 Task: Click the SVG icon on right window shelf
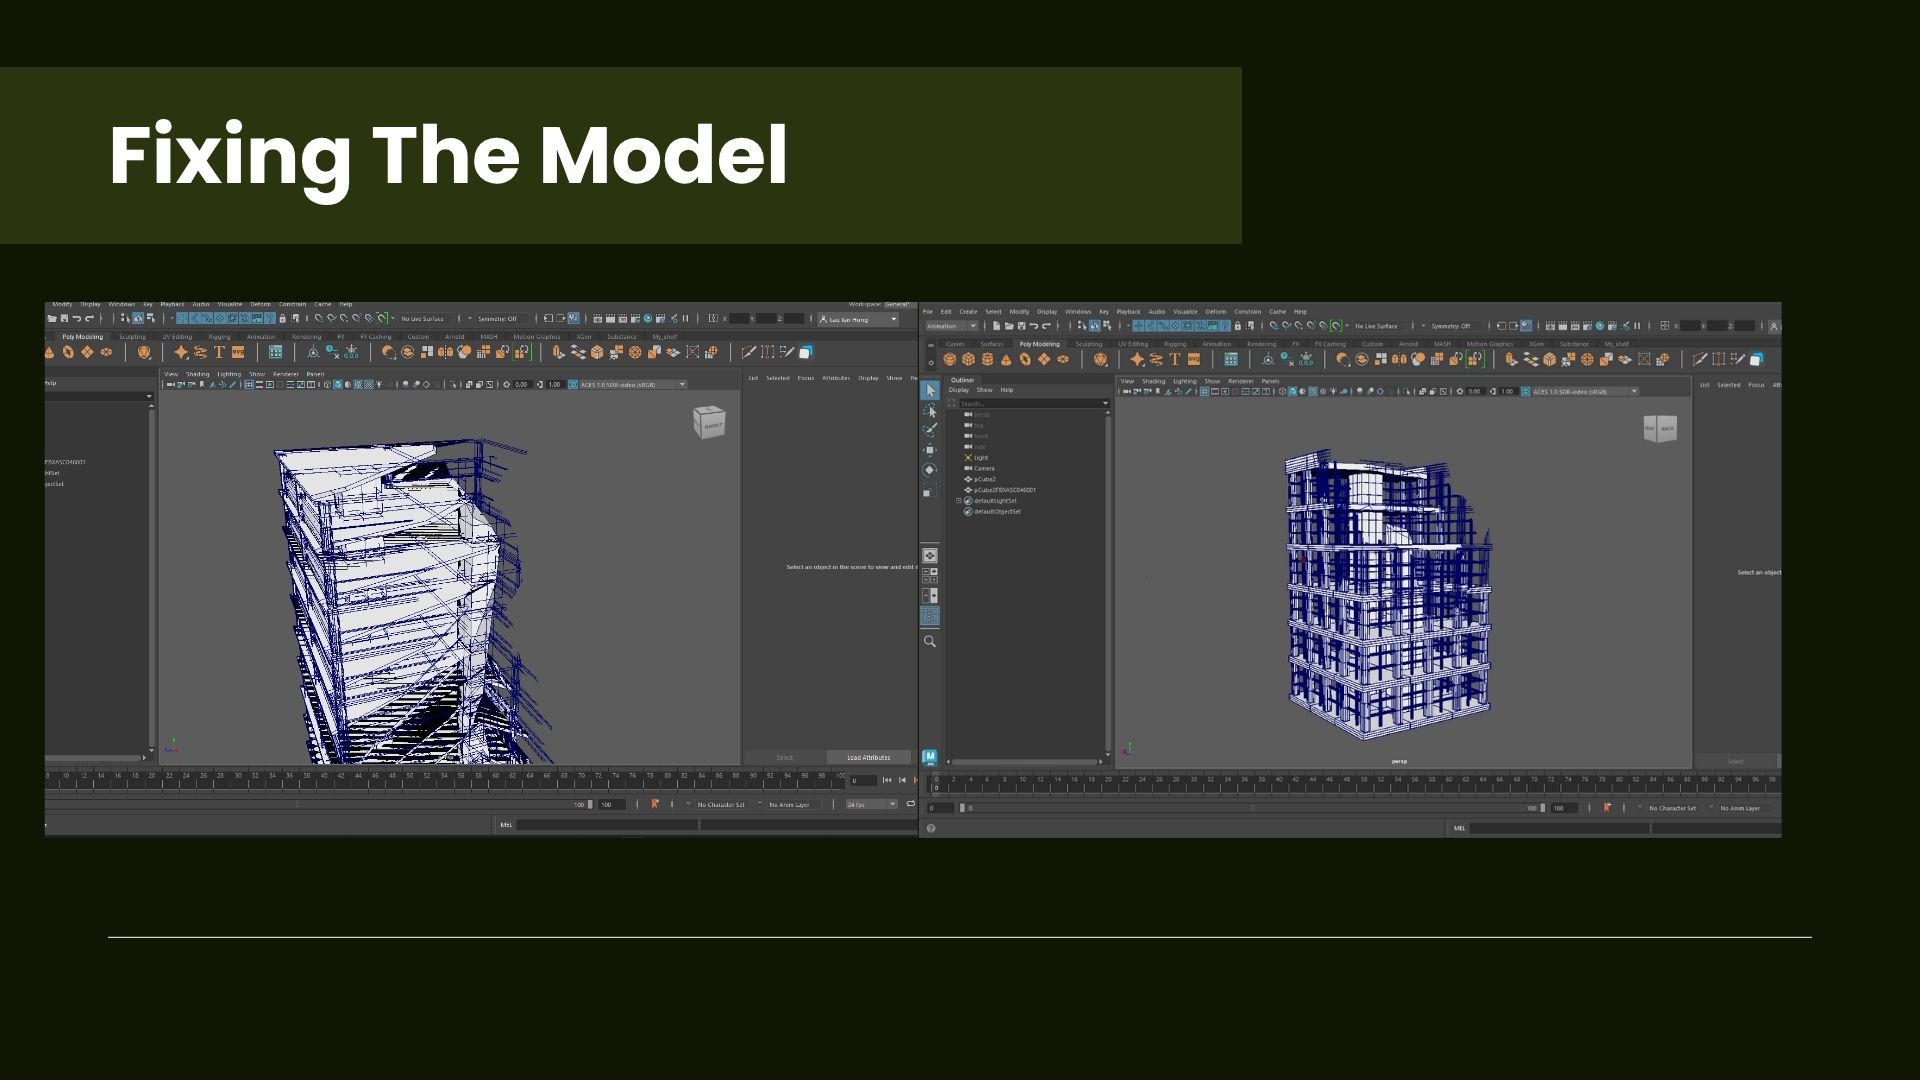(1194, 359)
